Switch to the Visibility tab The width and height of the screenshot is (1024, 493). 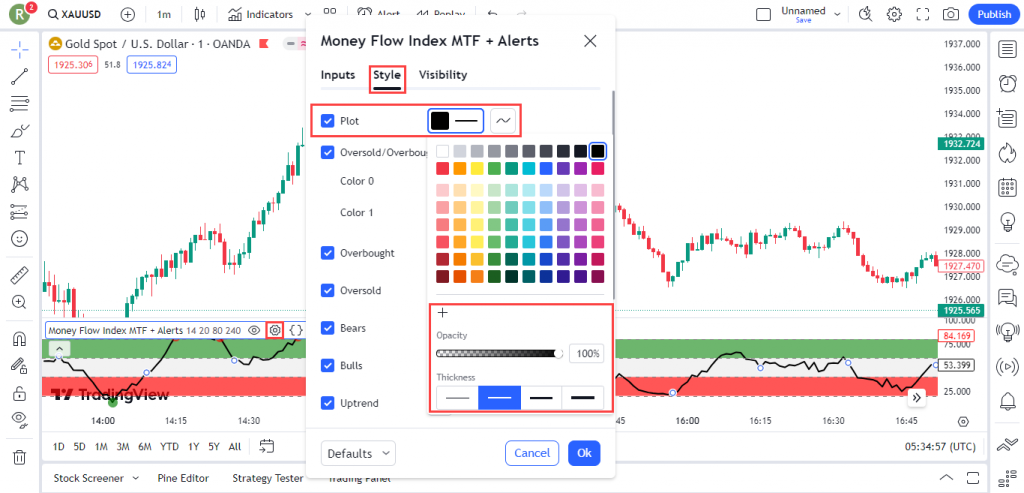[x=443, y=75]
